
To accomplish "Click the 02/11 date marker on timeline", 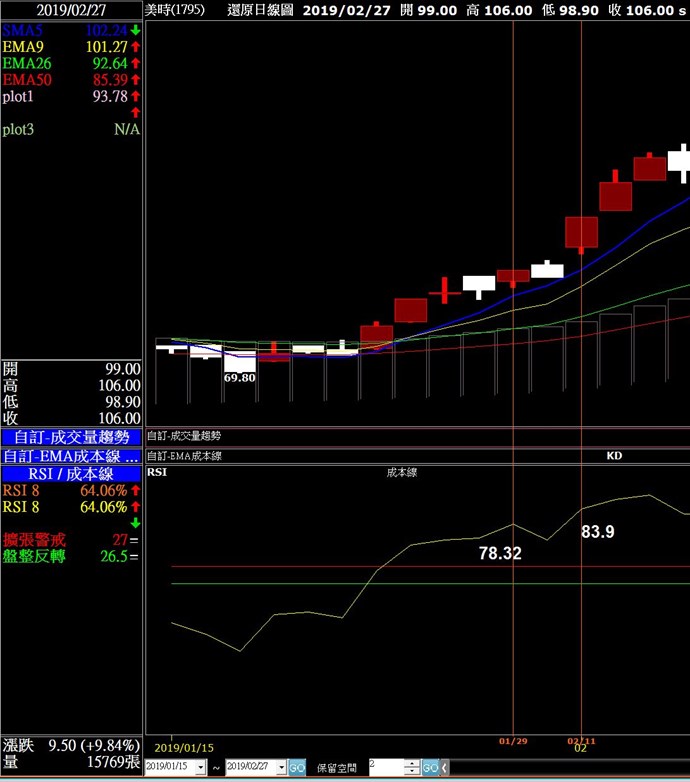I will 581,742.
